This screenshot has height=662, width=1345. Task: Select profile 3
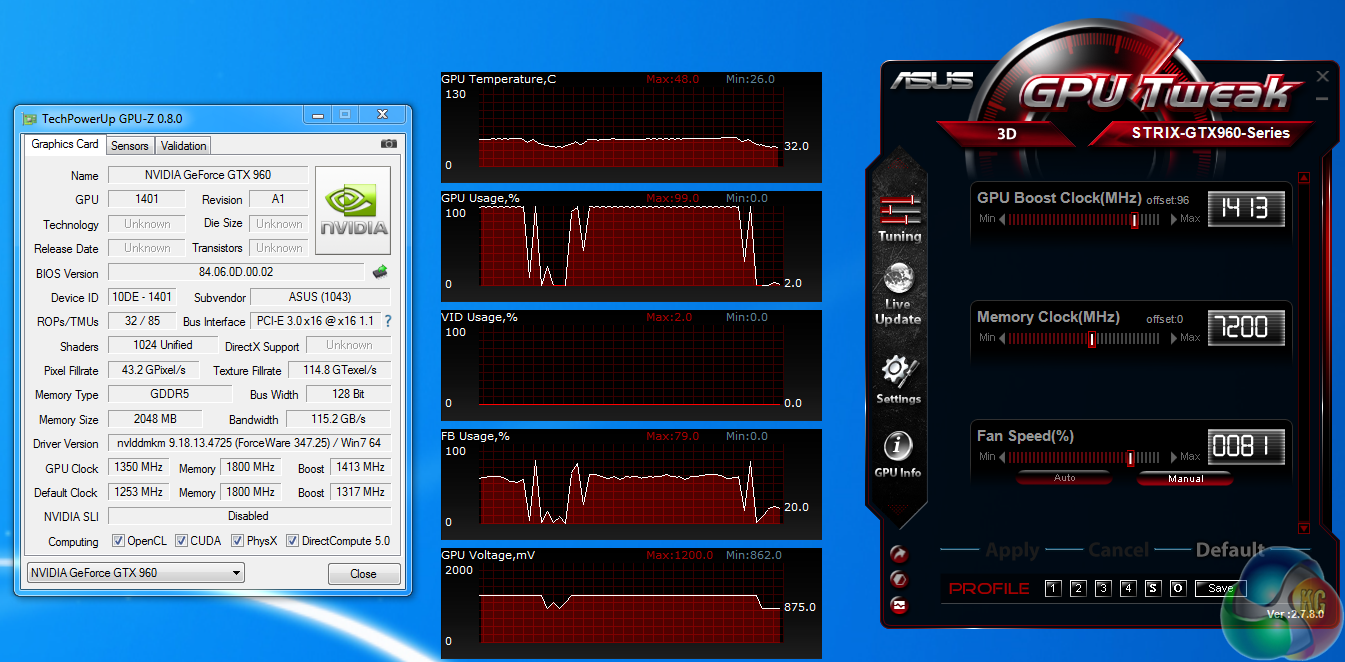coord(1103,588)
